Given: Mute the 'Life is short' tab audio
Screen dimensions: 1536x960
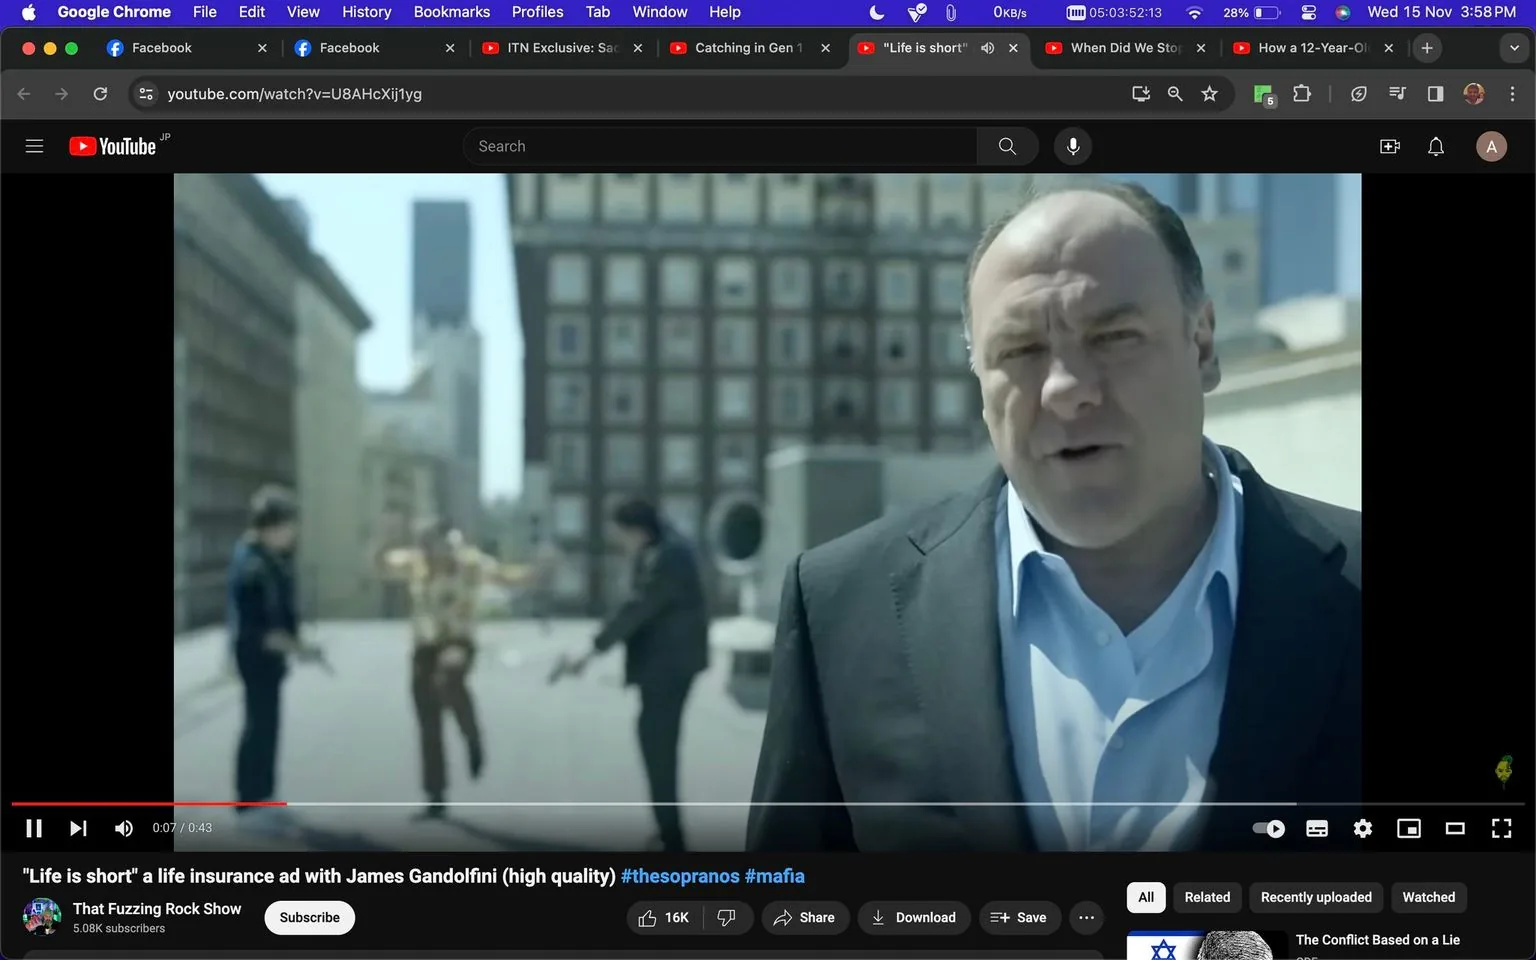Looking at the screenshot, I should (x=987, y=47).
